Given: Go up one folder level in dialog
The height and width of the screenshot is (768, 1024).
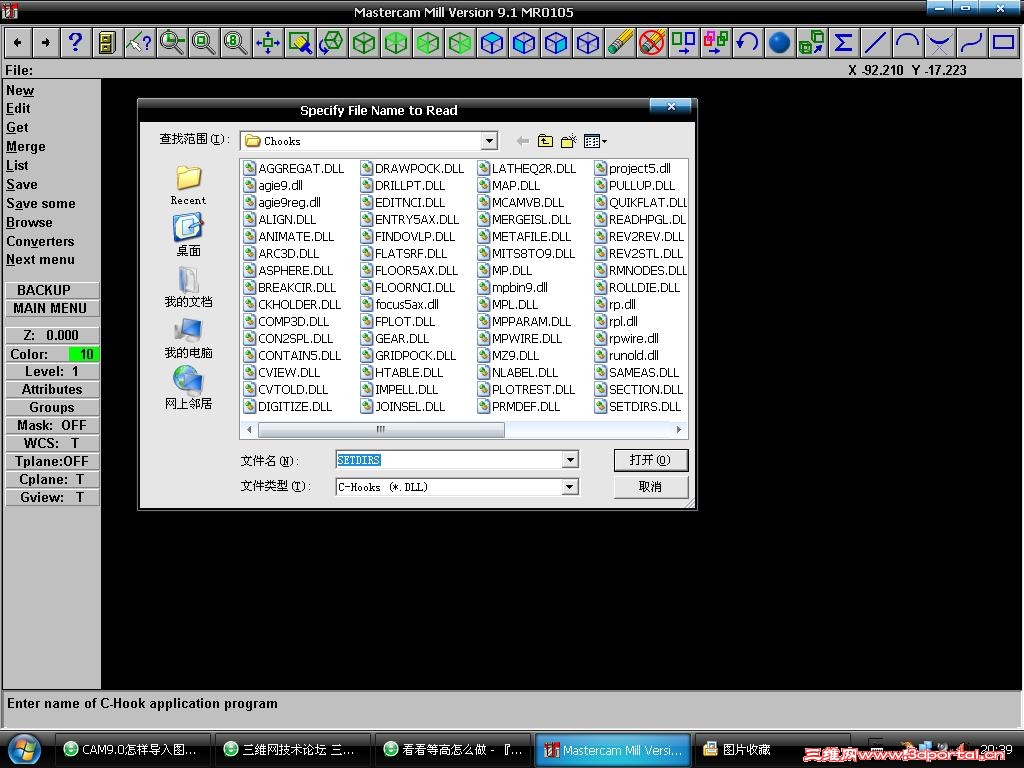Looking at the screenshot, I should pos(545,141).
